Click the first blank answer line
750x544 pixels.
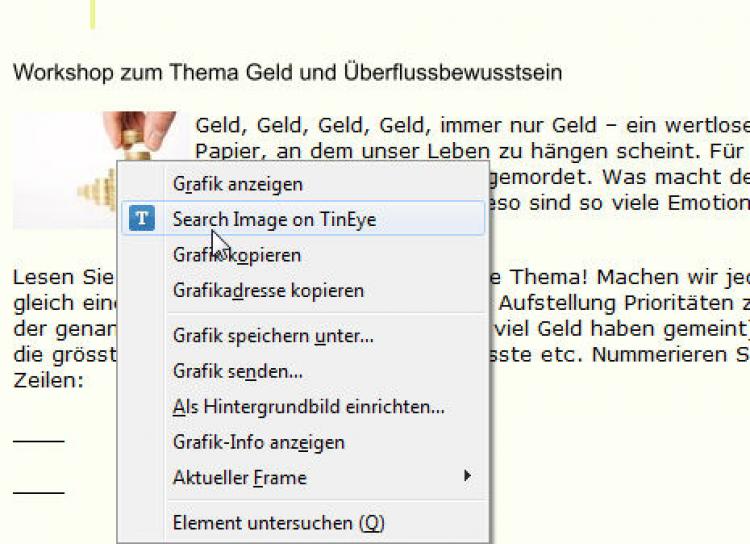click(38, 441)
